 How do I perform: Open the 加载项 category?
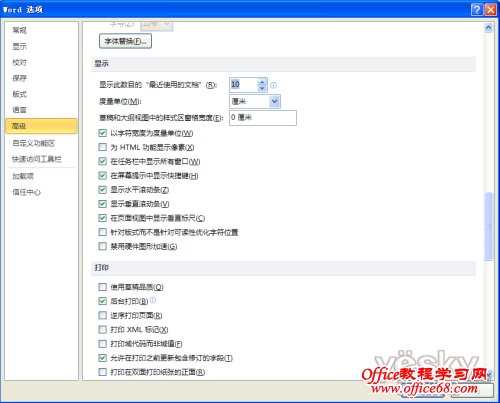[x=23, y=176]
